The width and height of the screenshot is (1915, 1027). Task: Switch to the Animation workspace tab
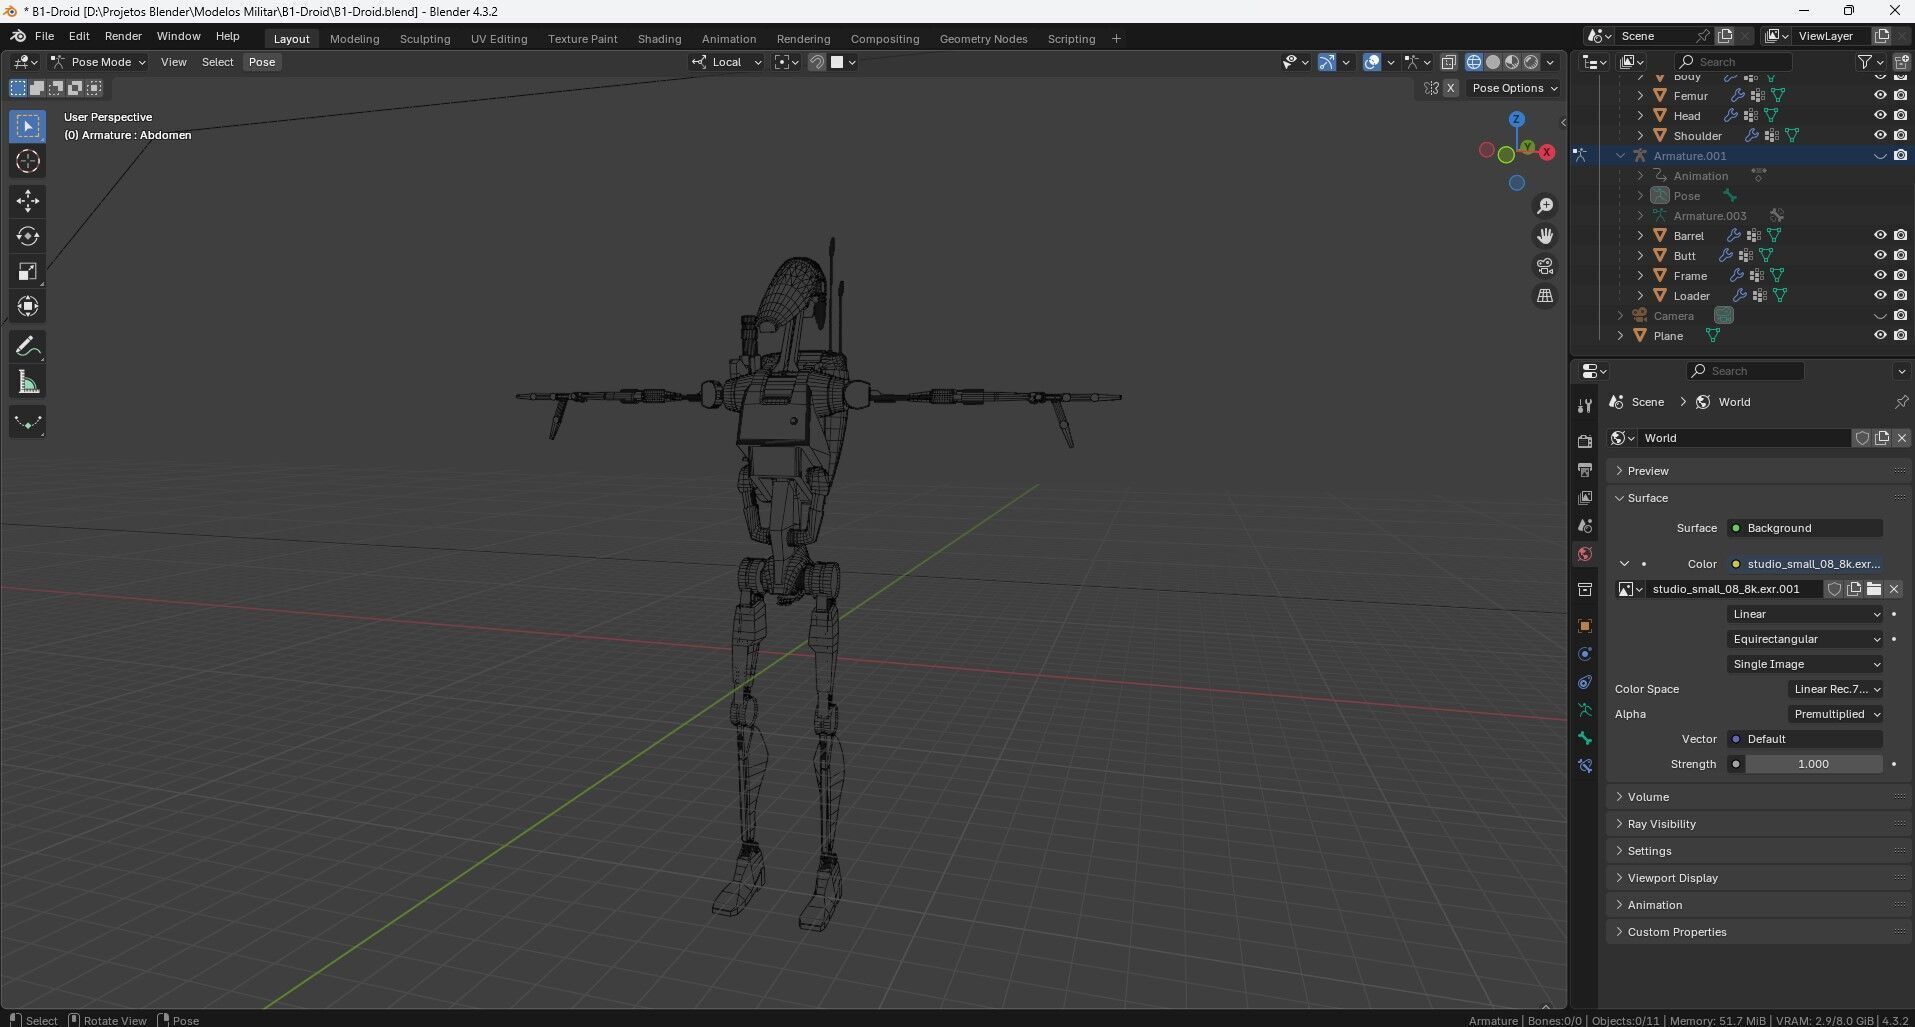tap(728, 39)
